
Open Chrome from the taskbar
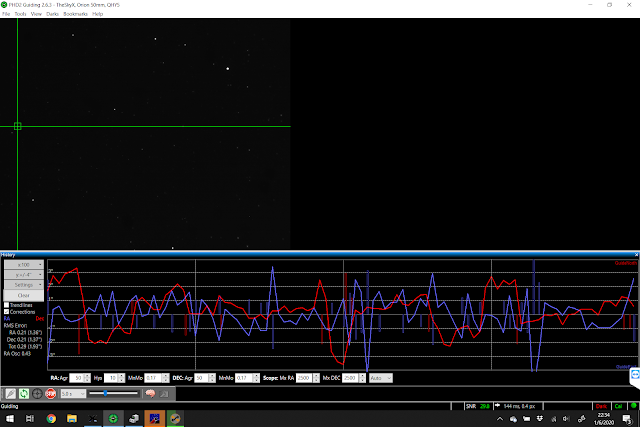coord(51,418)
